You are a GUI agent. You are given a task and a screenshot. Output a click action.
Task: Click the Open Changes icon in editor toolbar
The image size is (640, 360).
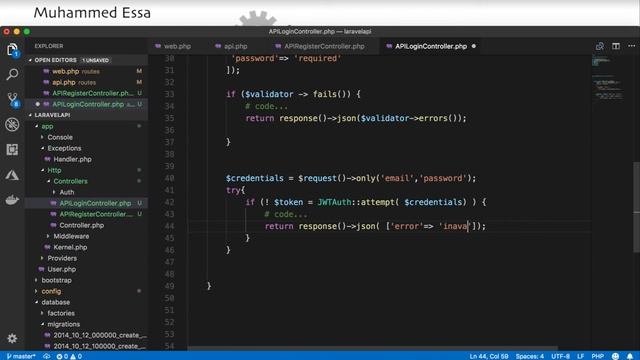(600, 46)
